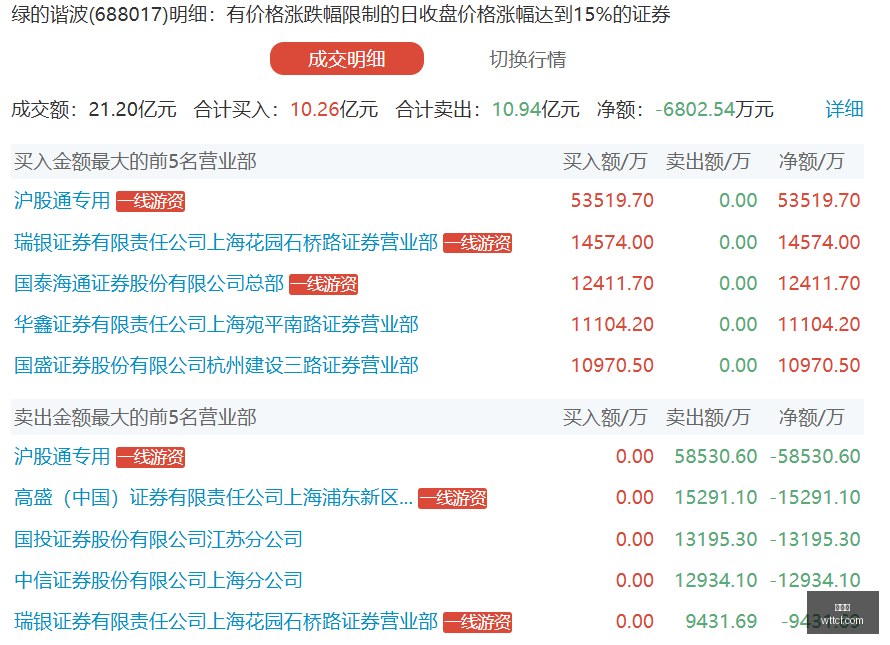
Task: Click 一线游资 tag beside 沪股通专用 in buy list
Action: pyautogui.click(x=150, y=201)
